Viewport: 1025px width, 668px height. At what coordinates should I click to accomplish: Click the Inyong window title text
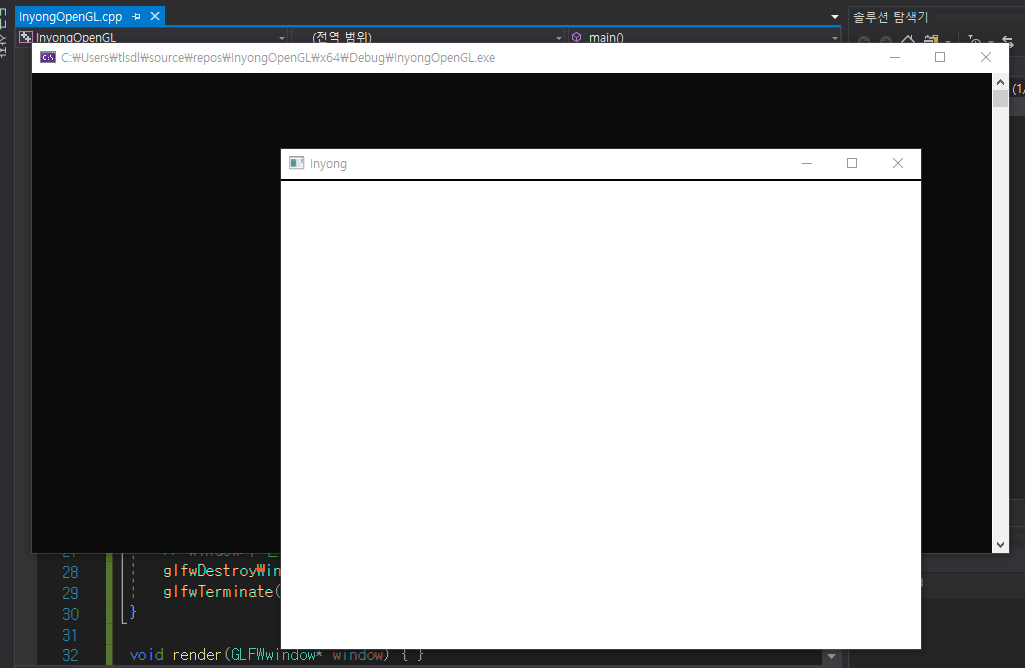(x=328, y=163)
